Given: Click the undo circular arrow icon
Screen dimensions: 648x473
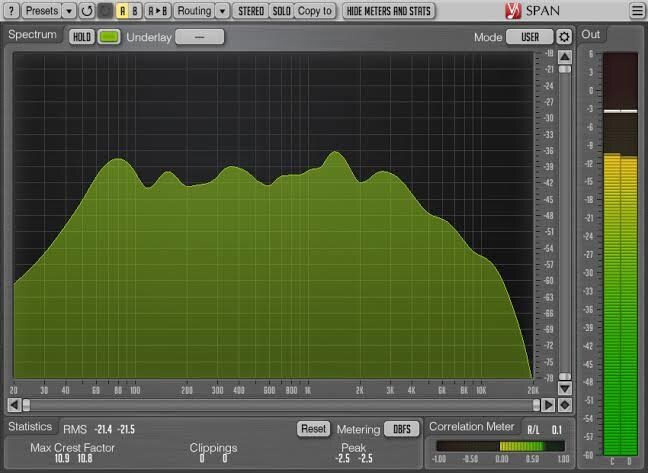Looking at the screenshot, I should (87, 11).
